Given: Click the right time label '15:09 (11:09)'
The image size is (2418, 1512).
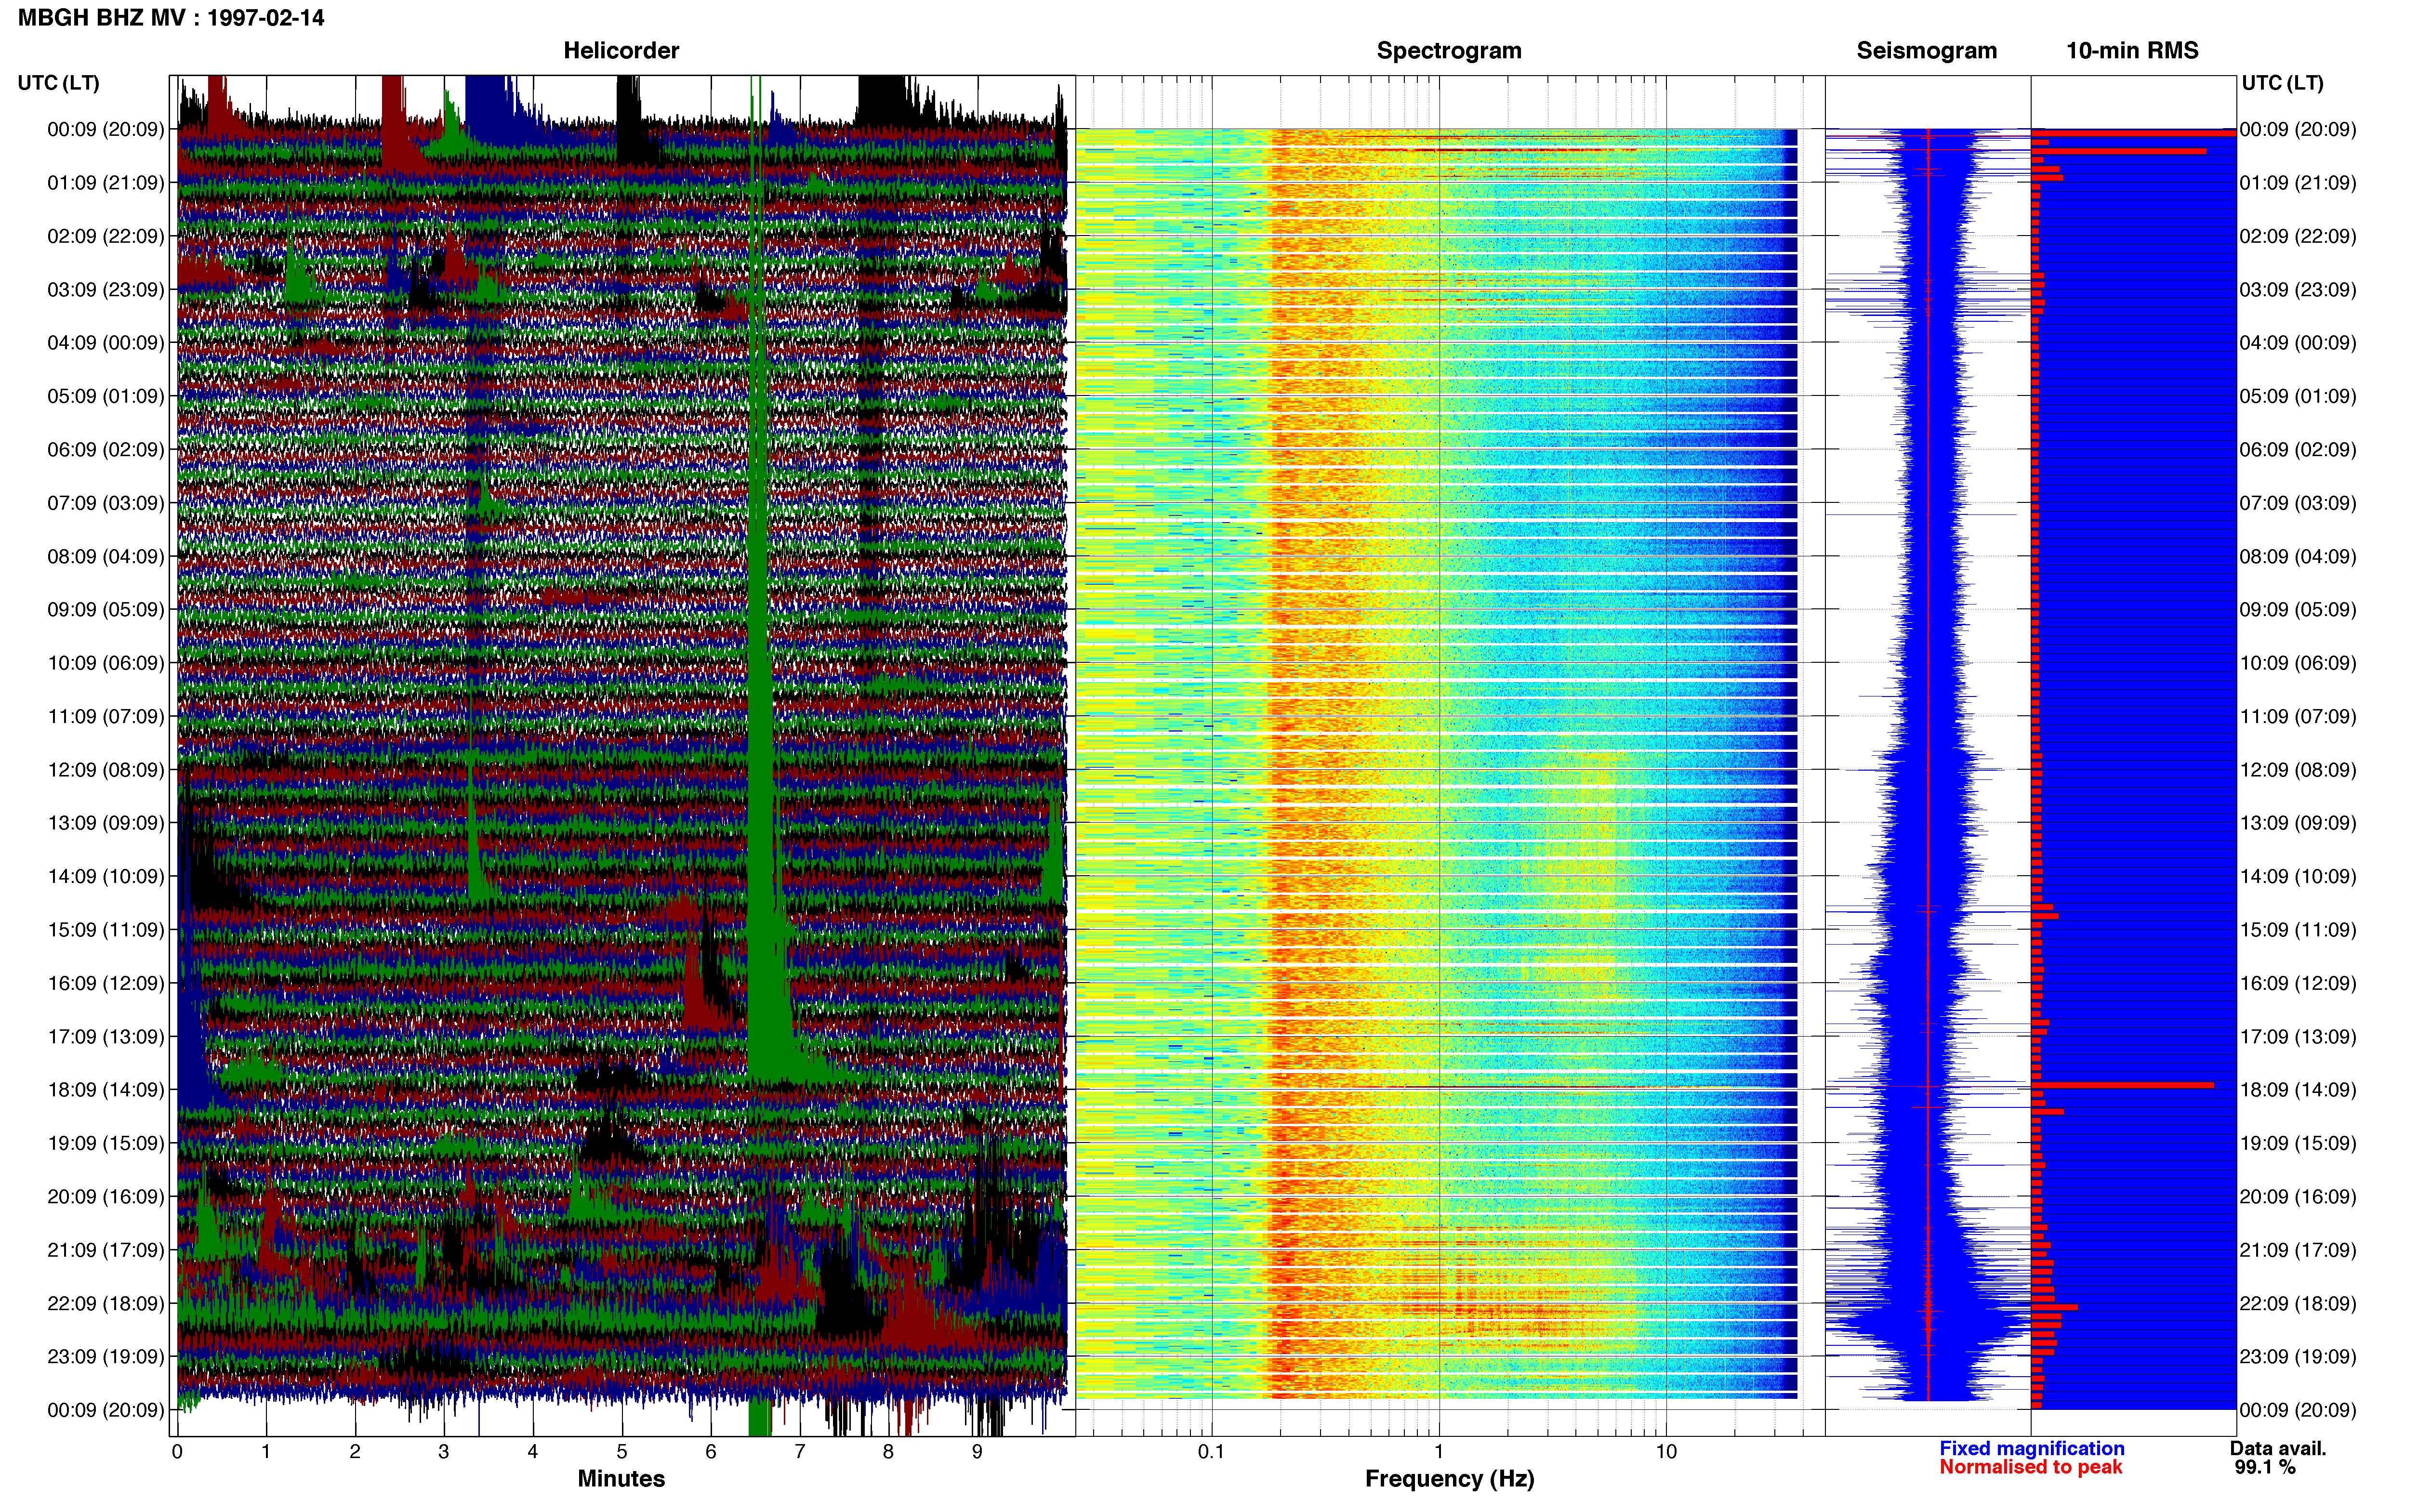Looking at the screenshot, I should click(2298, 930).
